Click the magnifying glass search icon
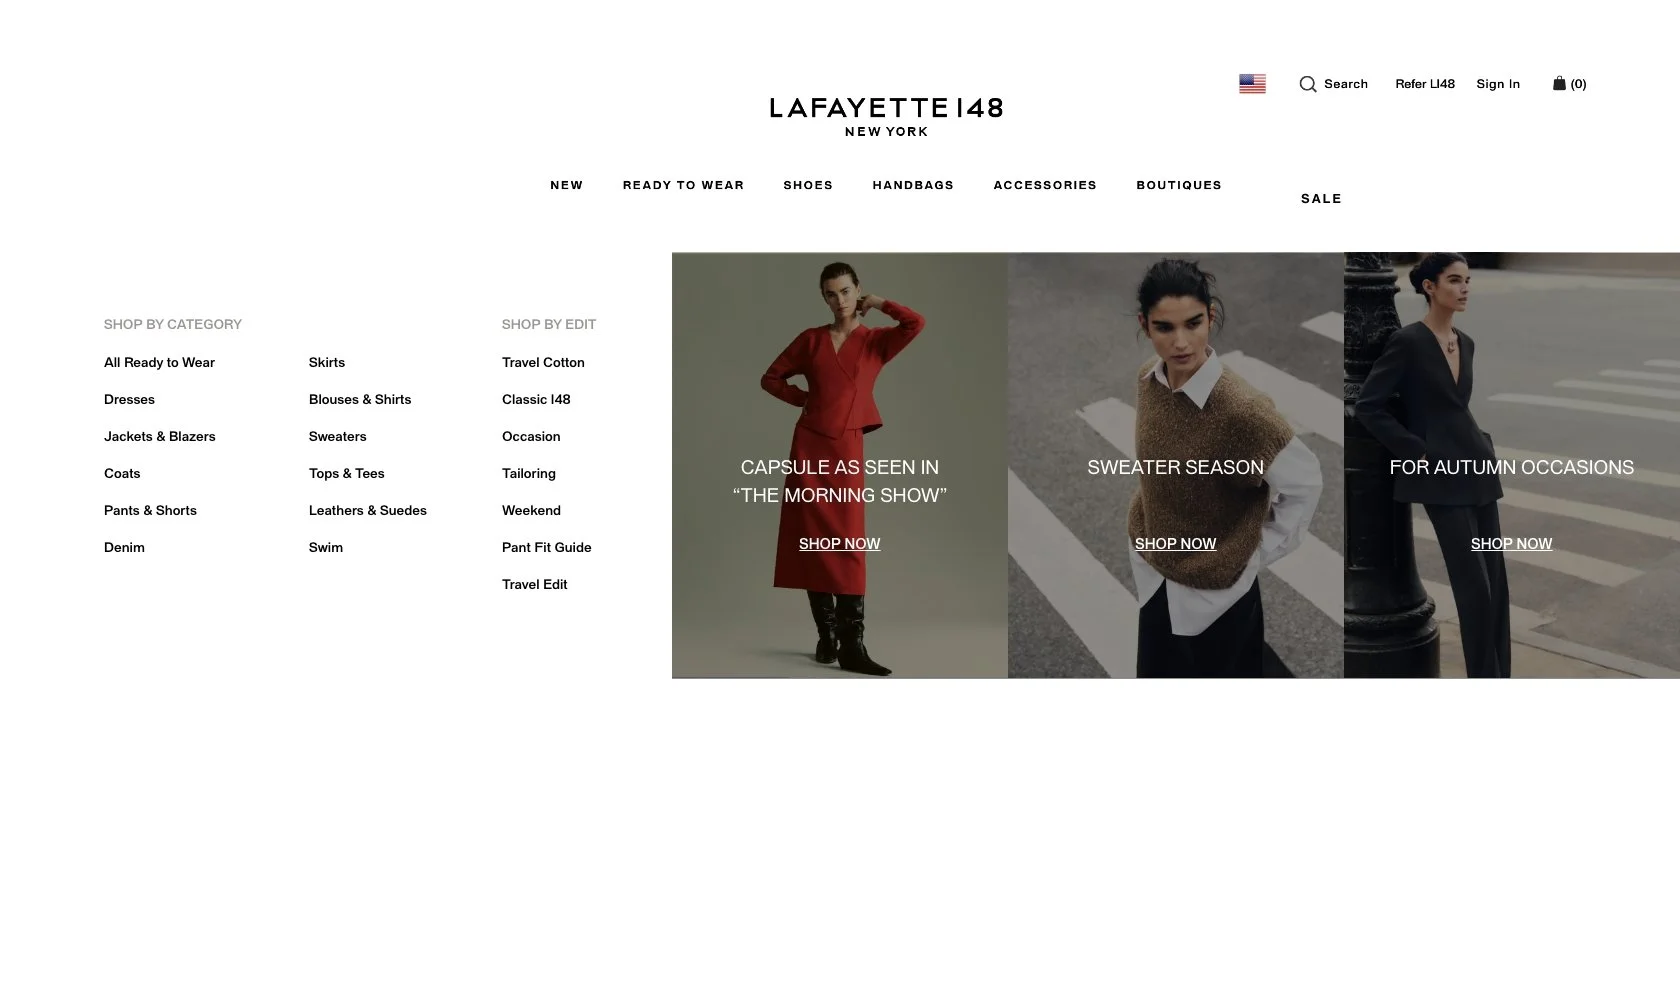The image size is (1680, 981). pos(1307,84)
